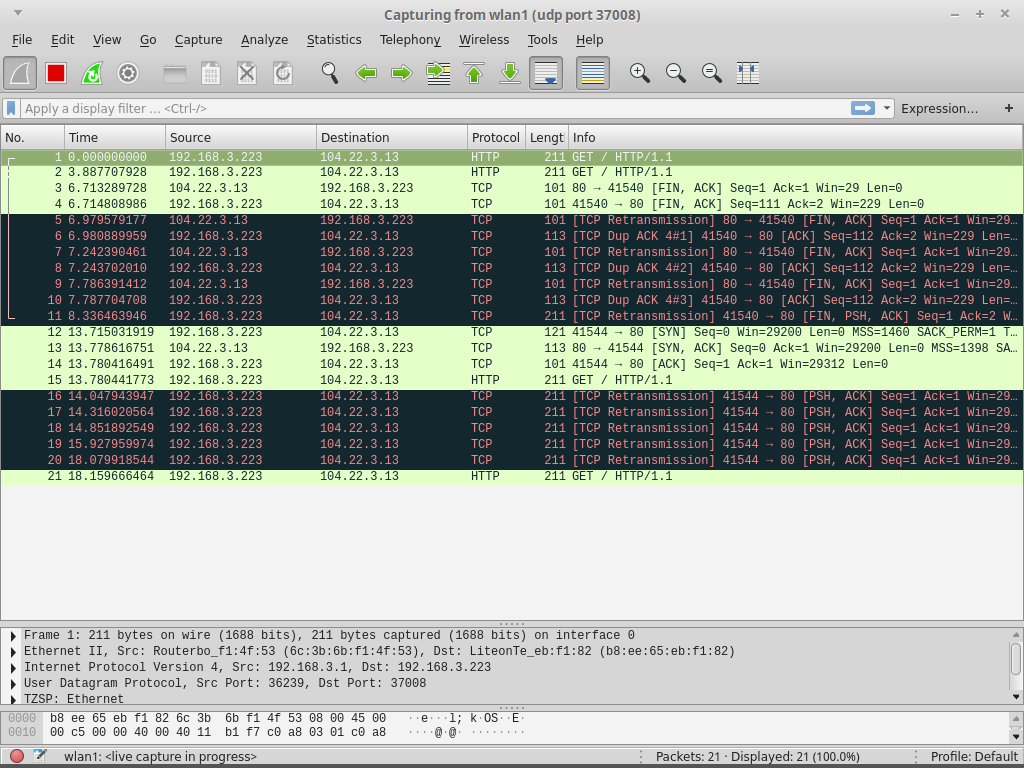
Task: Click the start capture shark fin icon
Action: click(x=20, y=72)
